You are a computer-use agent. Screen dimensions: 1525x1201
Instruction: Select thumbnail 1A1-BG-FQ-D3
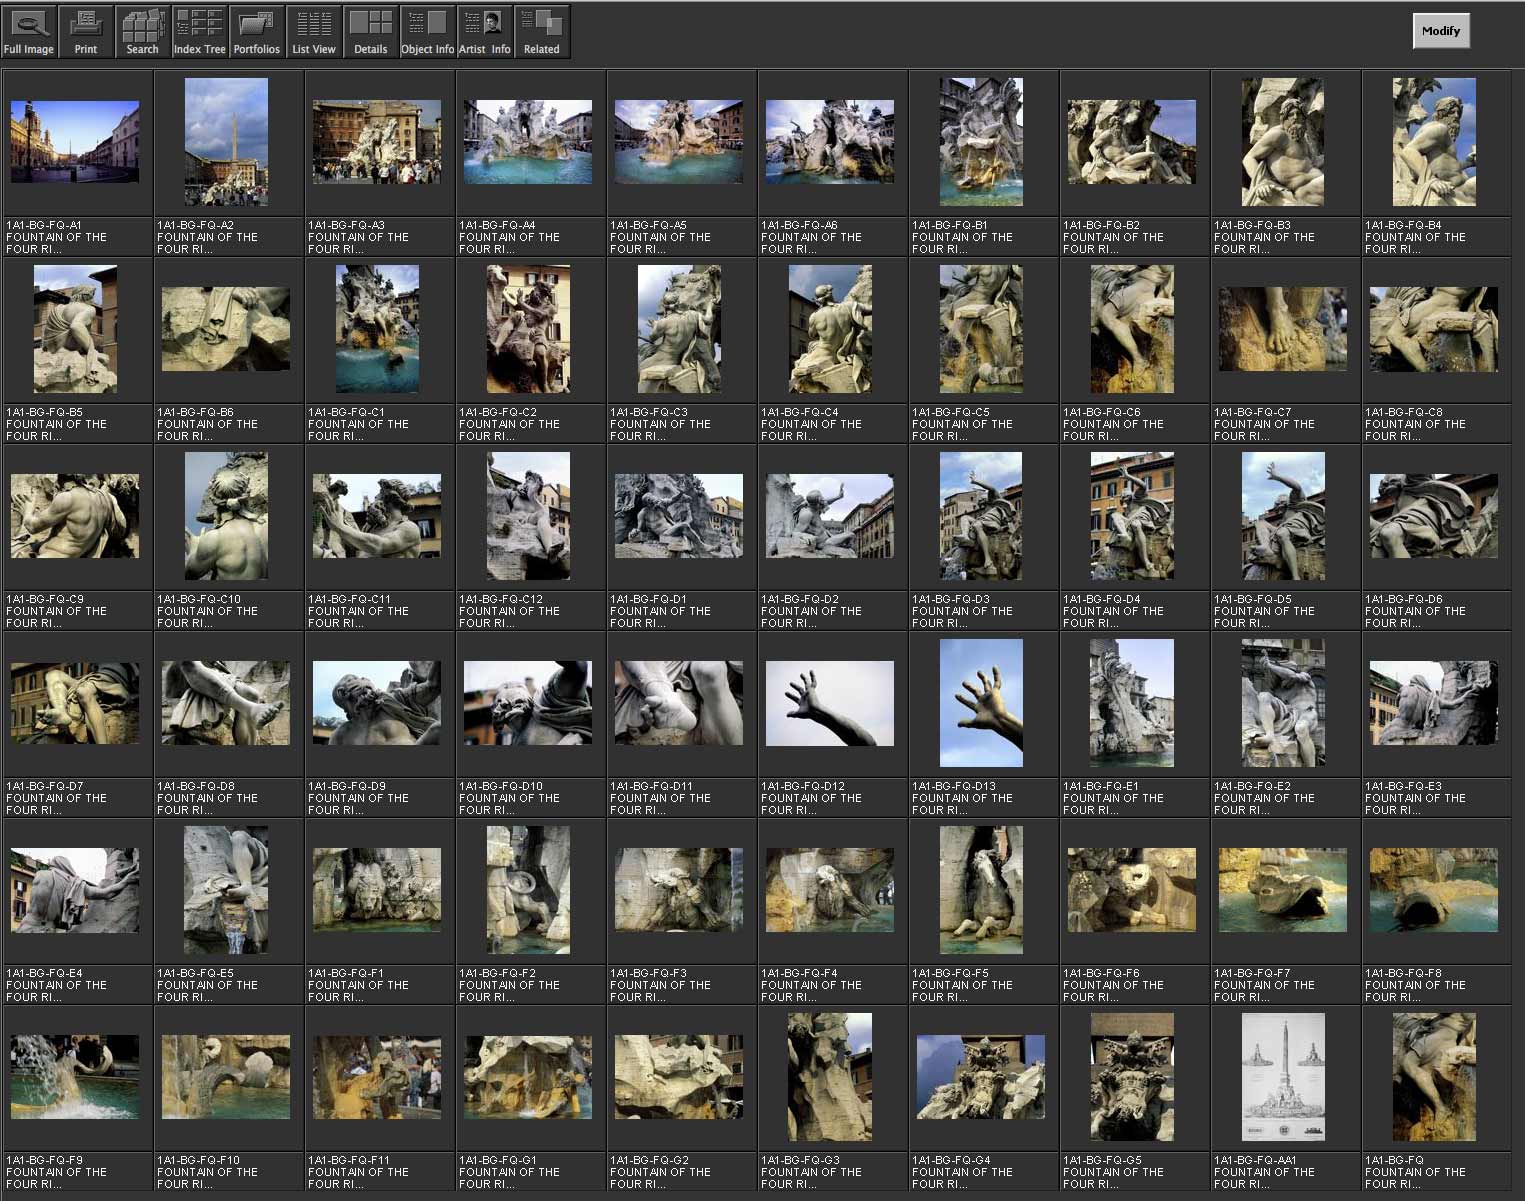[x=981, y=516]
